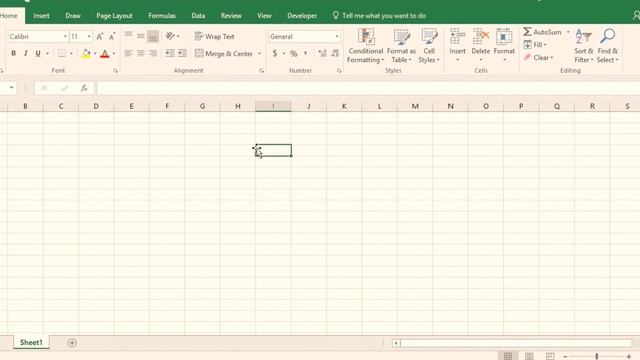Decrease Indent icon
Screen dimensions: 640x360
pyautogui.click(x=170, y=53)
